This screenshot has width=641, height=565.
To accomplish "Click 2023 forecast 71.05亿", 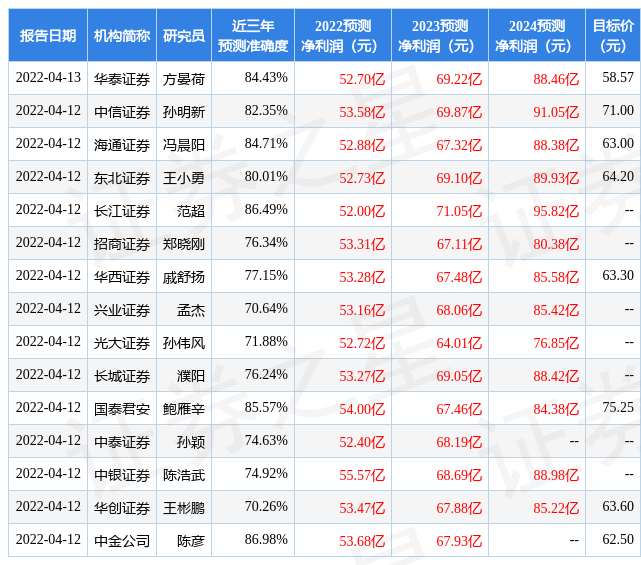I will coord(459,211).
